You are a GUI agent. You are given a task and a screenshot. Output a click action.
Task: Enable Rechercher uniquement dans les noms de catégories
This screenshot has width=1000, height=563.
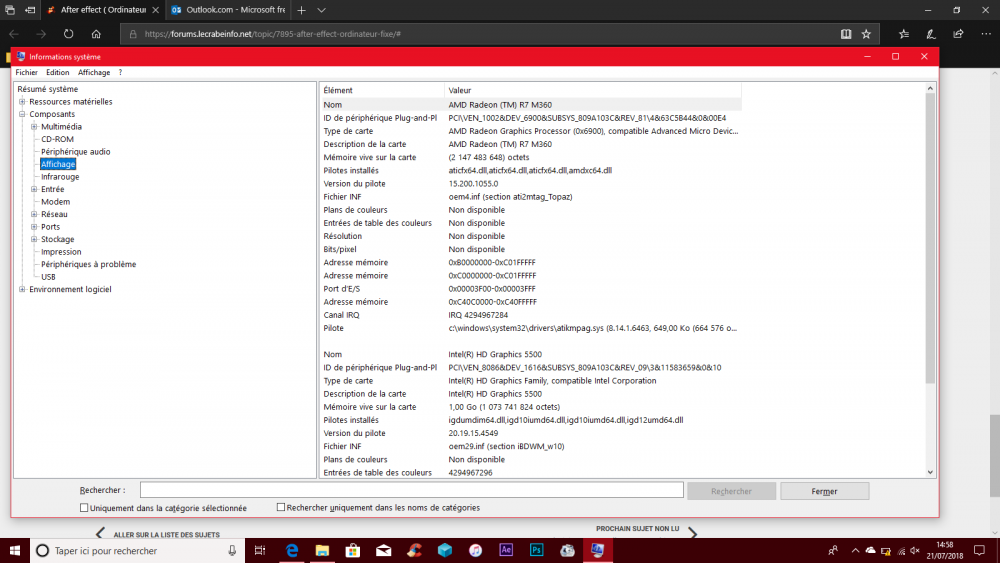click(281, 507)
